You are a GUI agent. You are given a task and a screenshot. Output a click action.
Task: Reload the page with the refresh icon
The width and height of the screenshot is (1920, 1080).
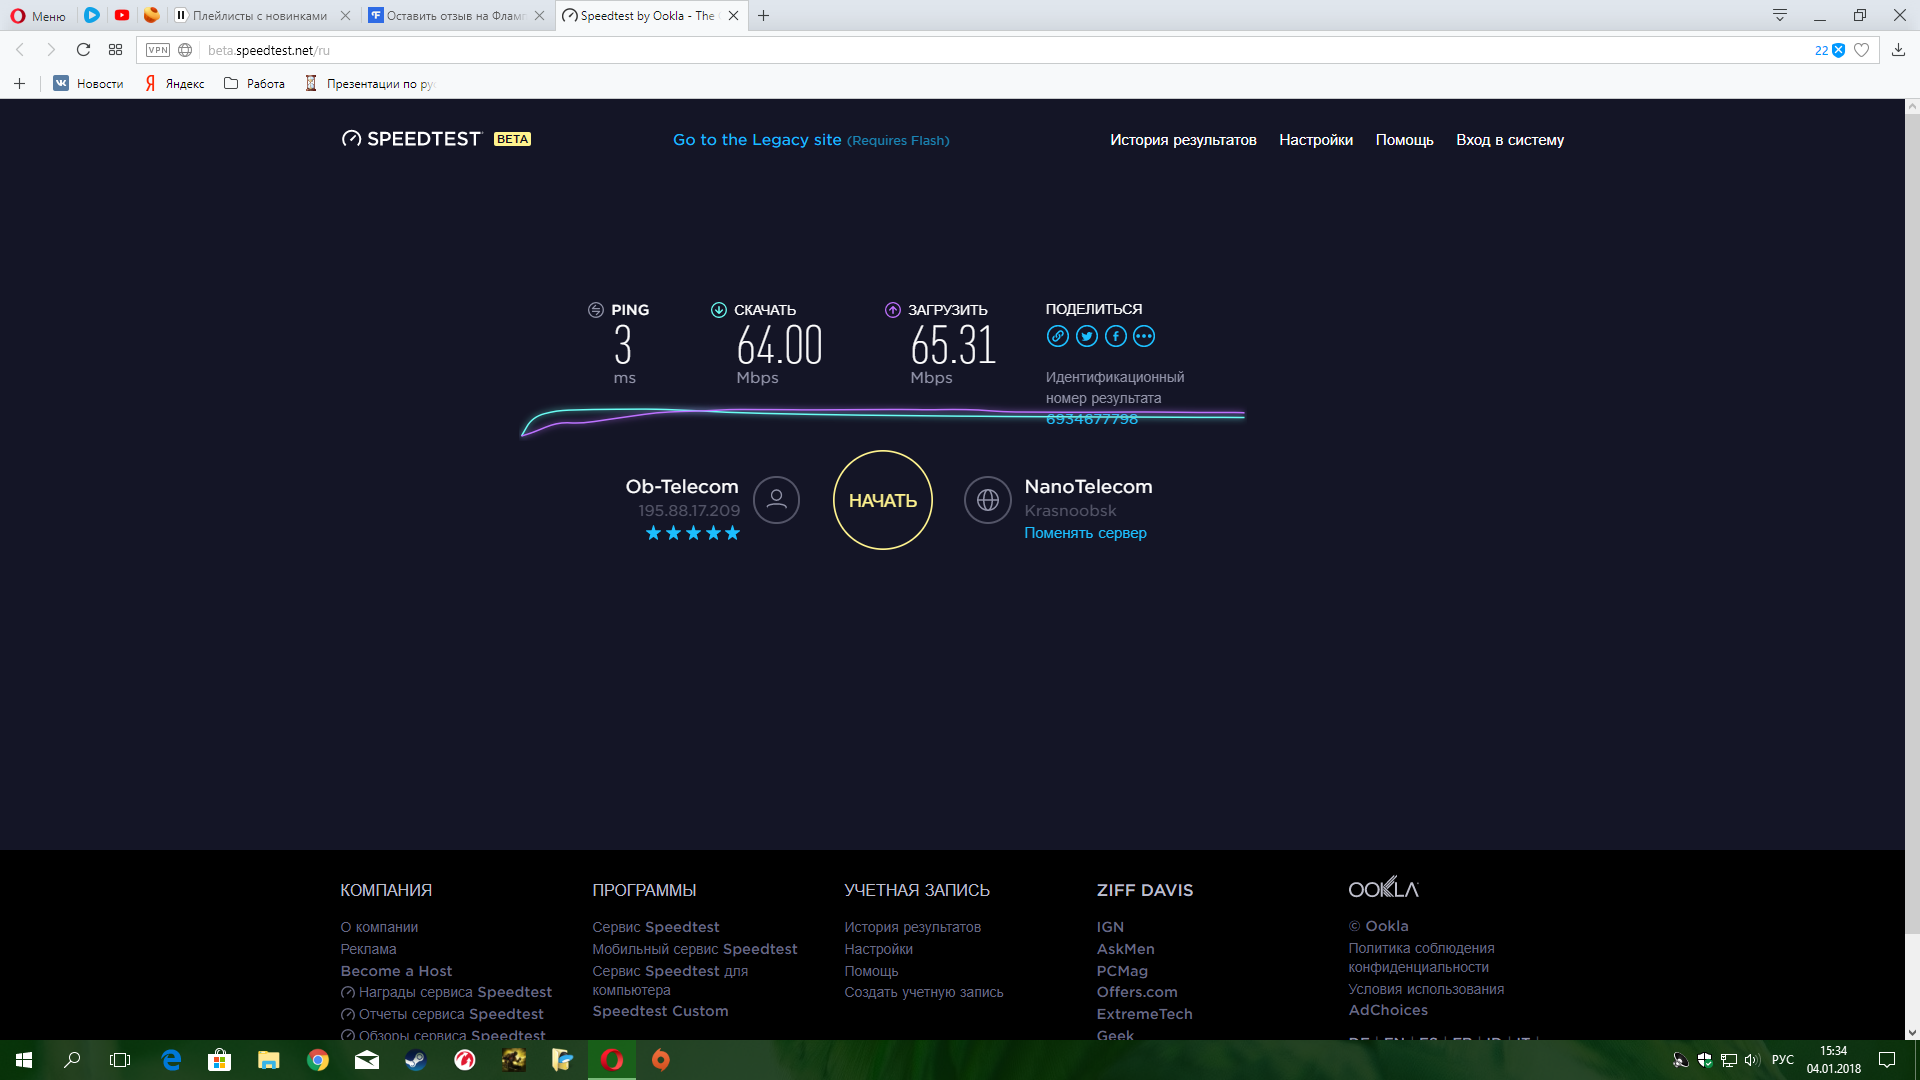click(84, 50)
